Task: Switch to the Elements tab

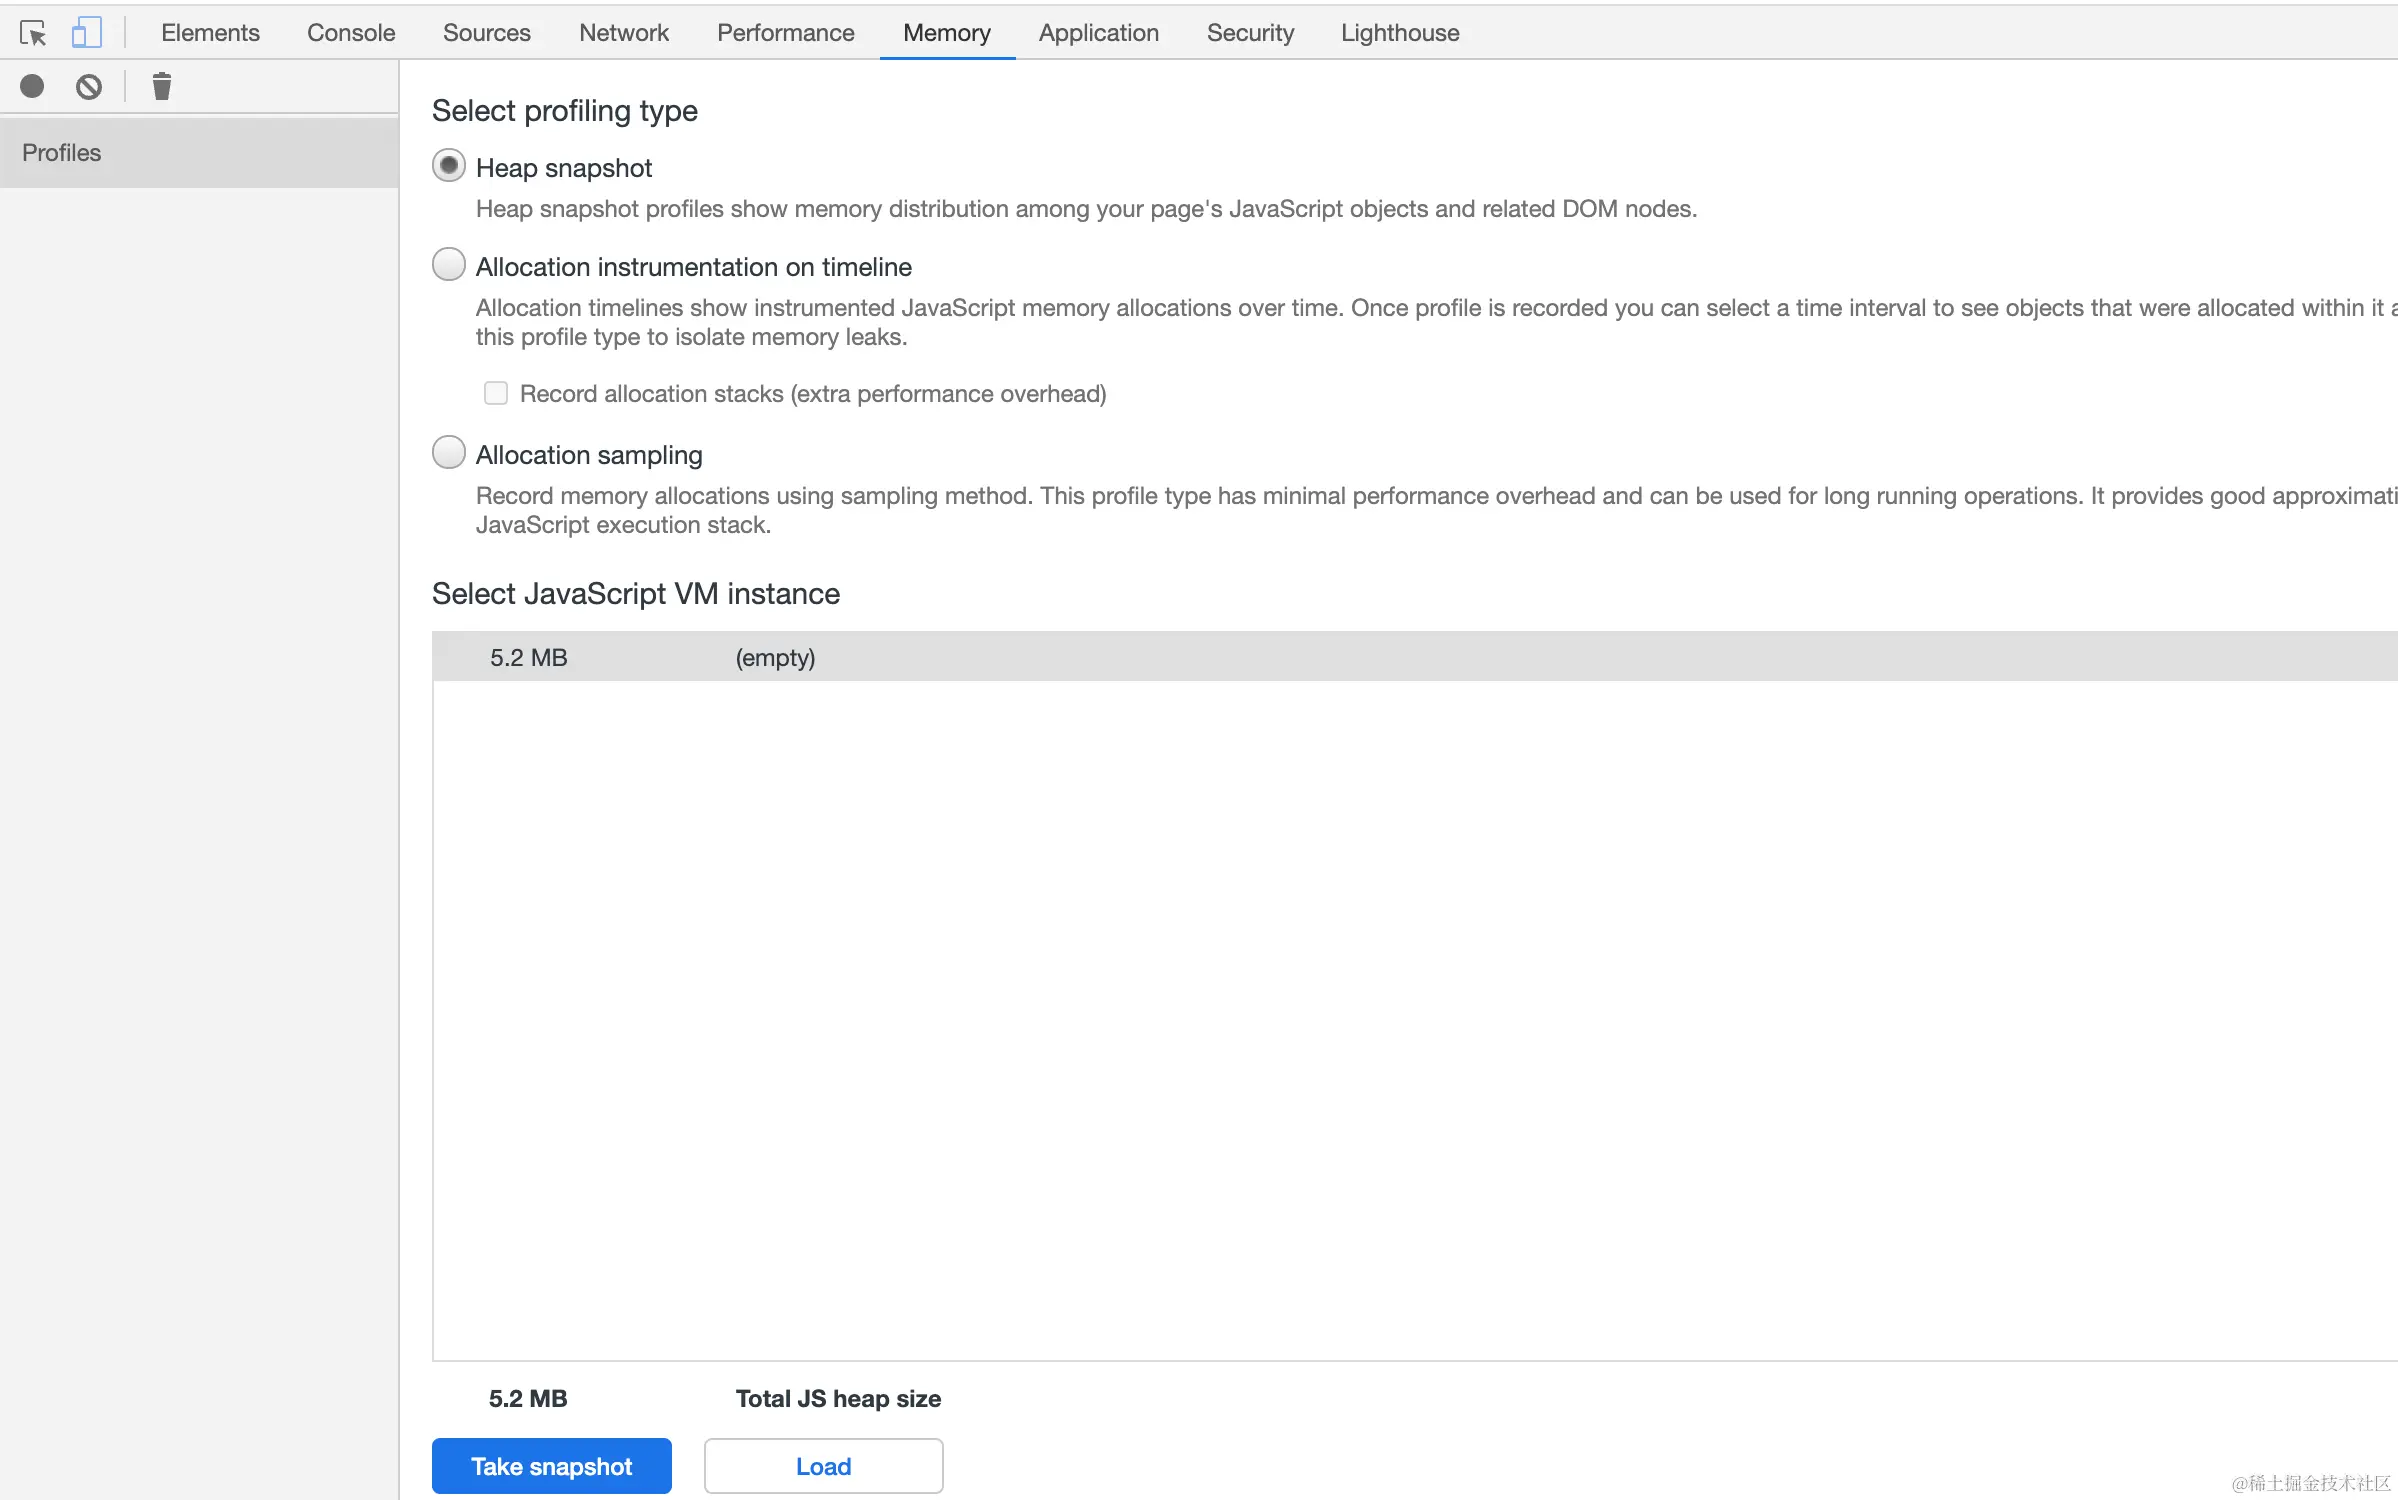Action: pyautogui.click(x=210, y=33)
